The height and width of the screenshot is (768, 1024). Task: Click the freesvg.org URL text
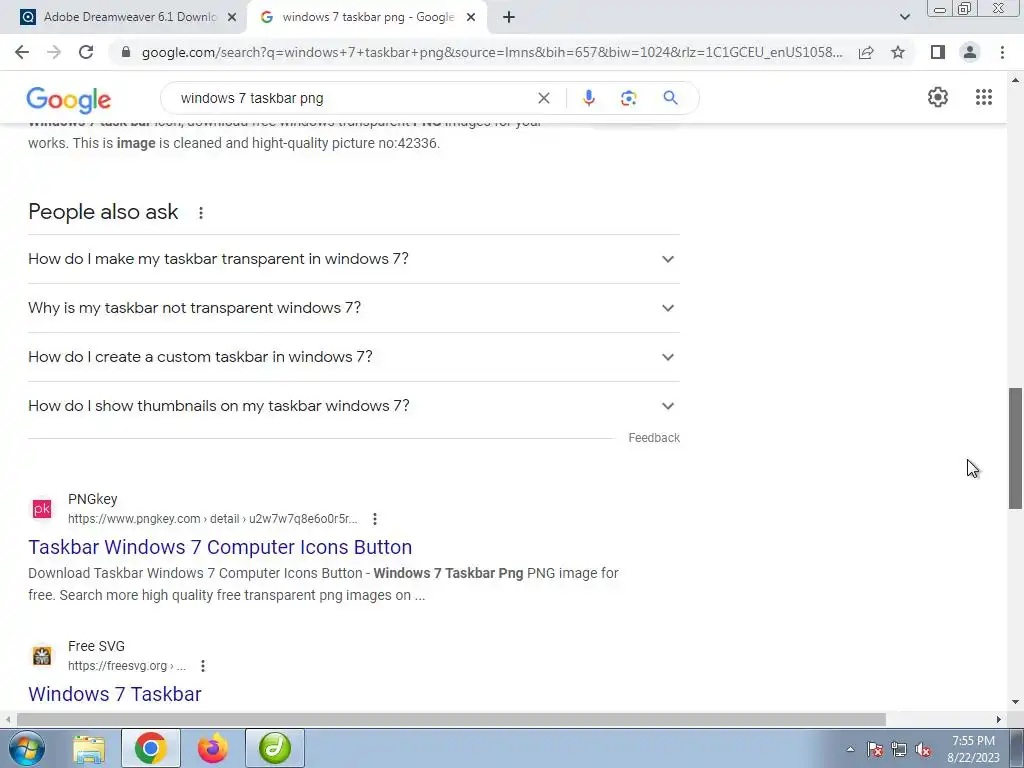[127, 666]
